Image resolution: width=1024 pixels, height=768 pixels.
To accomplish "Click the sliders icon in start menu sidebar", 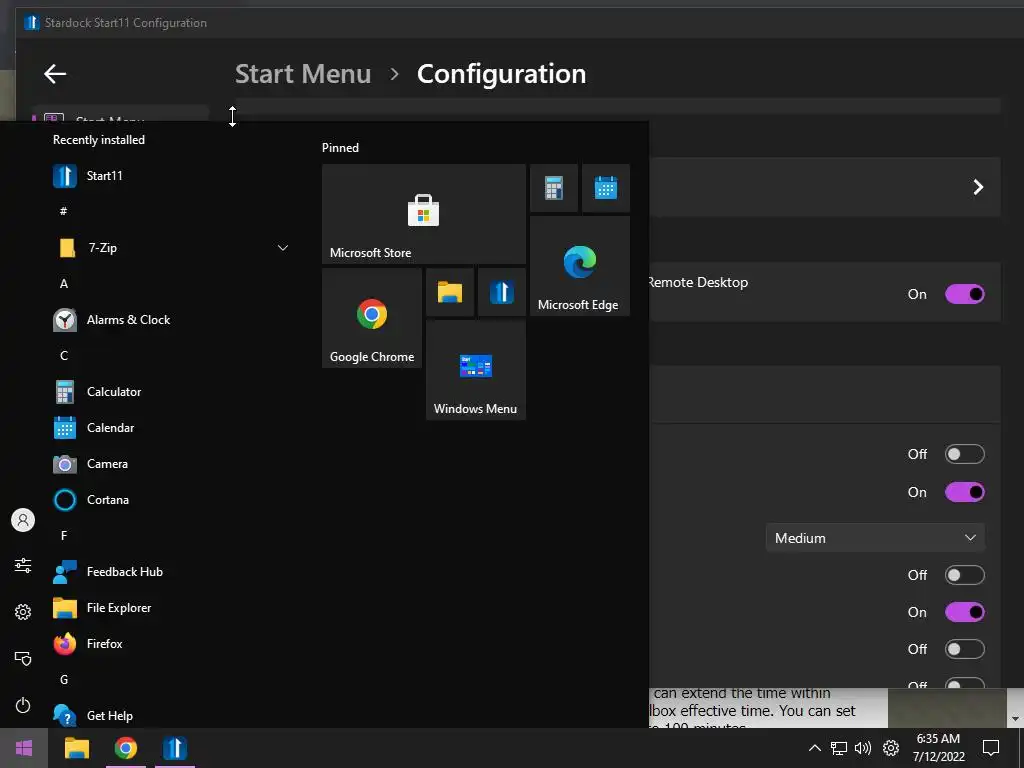I will pyautogui.click(x=23, y=566).
